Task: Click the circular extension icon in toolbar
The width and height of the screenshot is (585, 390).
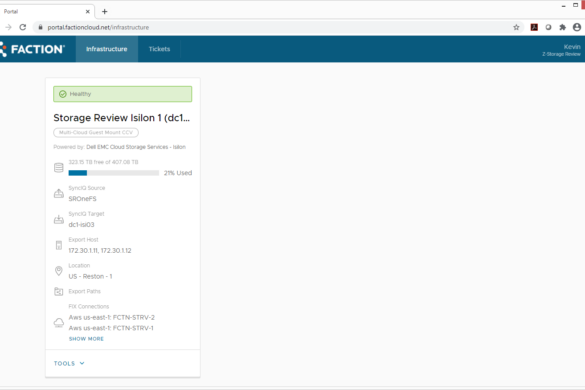Action: 548,27
